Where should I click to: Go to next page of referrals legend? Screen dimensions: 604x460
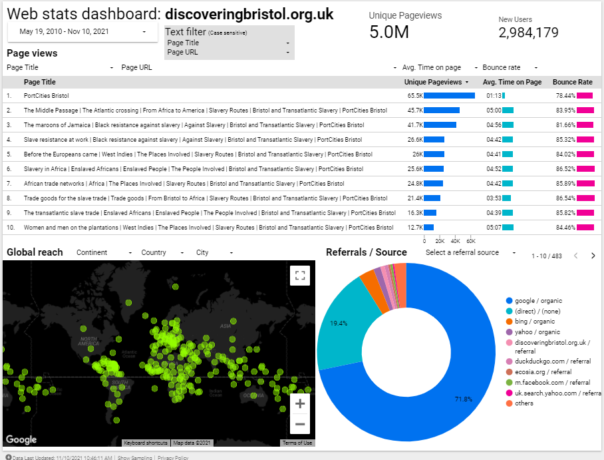593,255
